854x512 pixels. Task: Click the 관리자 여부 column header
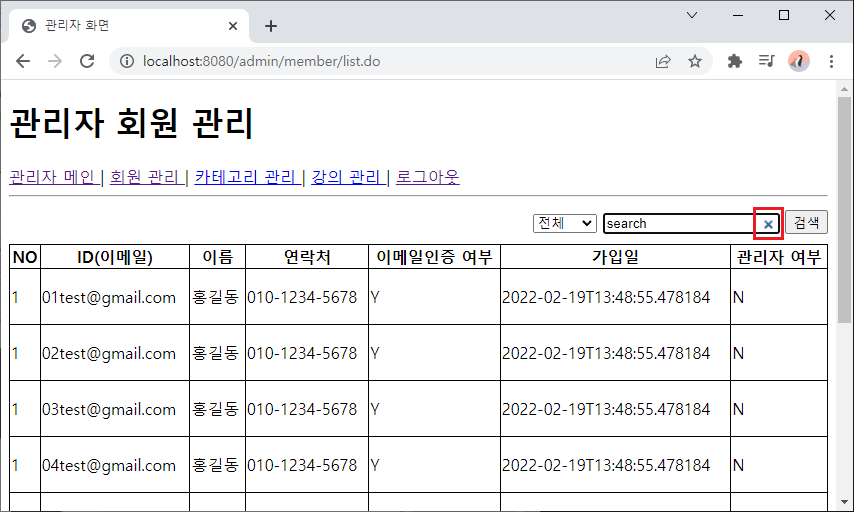point(779,257)
